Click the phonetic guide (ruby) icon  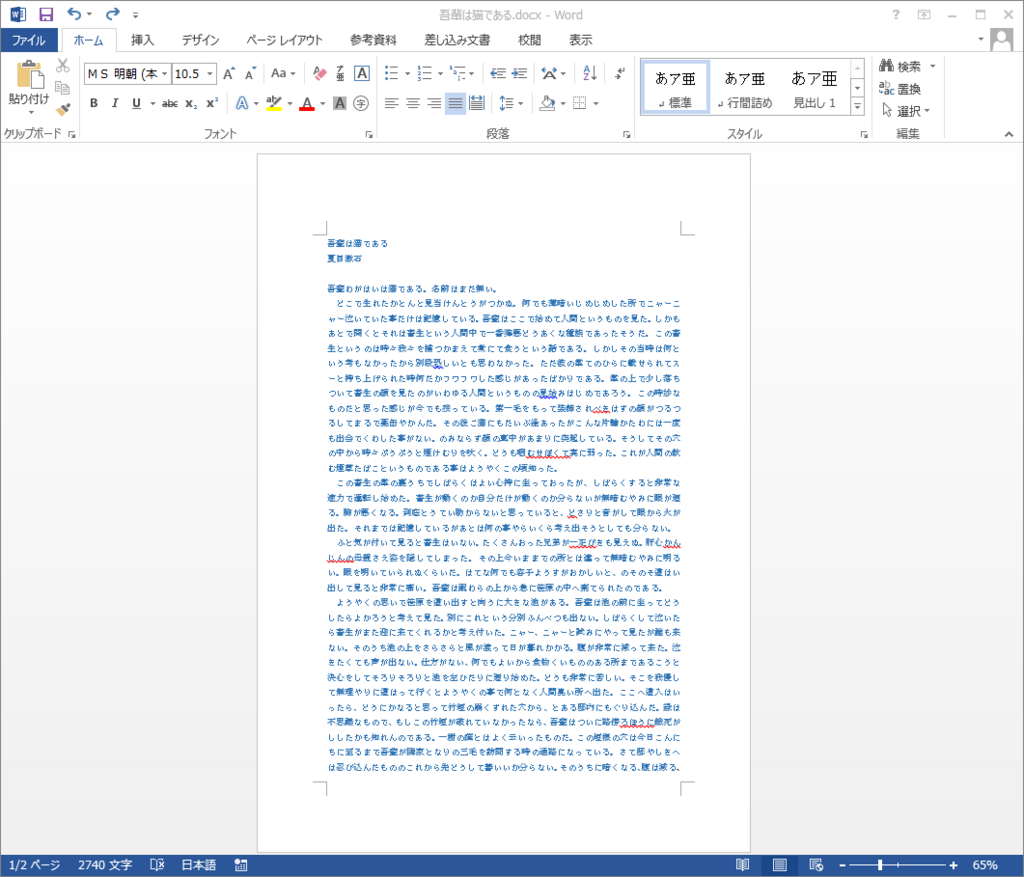point(340,73)
